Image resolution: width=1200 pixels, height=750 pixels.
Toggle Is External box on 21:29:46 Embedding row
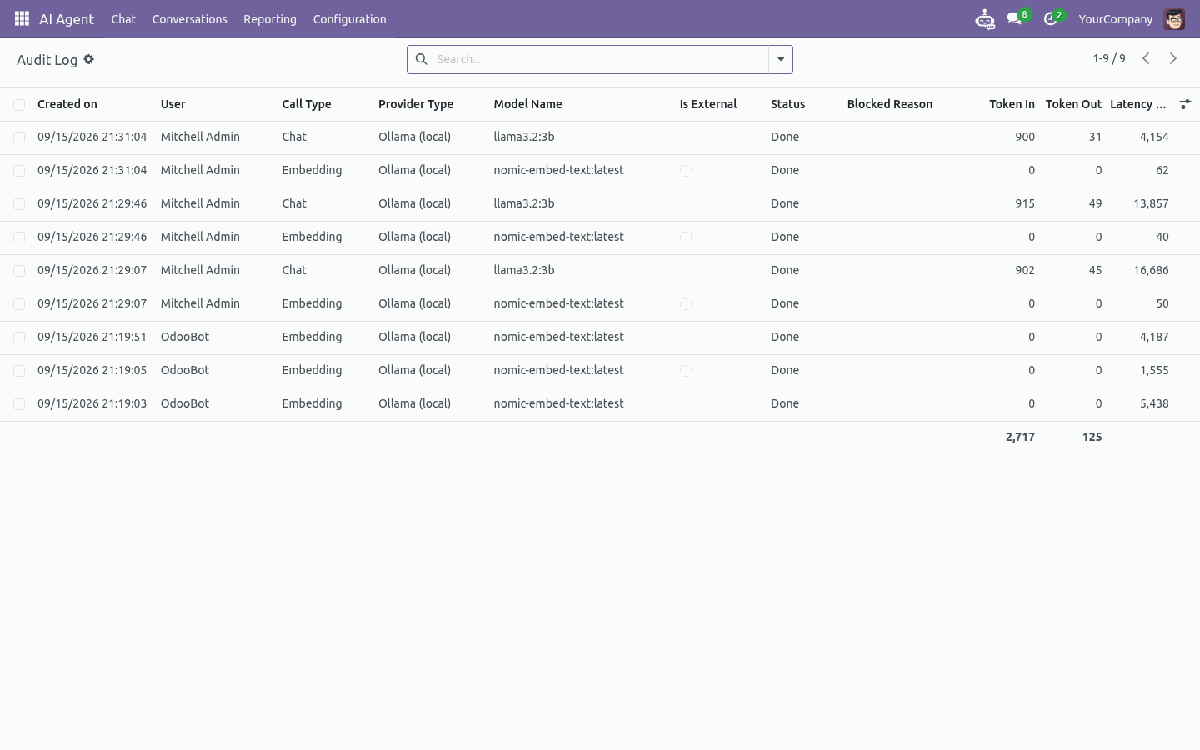coord(686,238)
